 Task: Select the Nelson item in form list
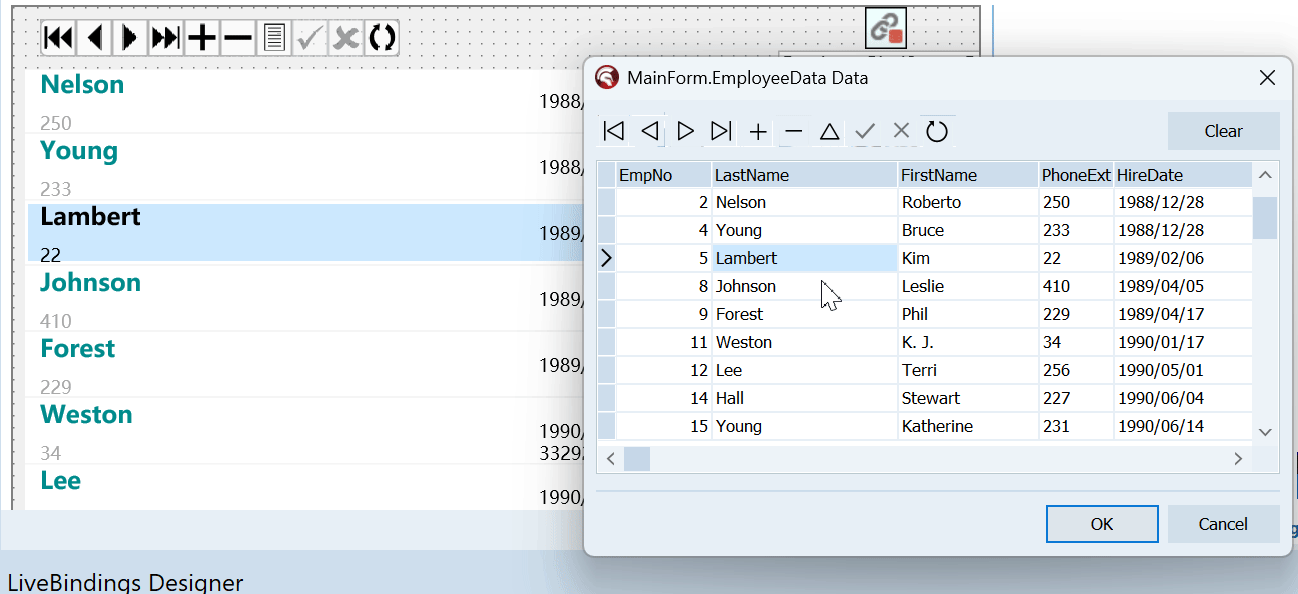coord(305,101)
